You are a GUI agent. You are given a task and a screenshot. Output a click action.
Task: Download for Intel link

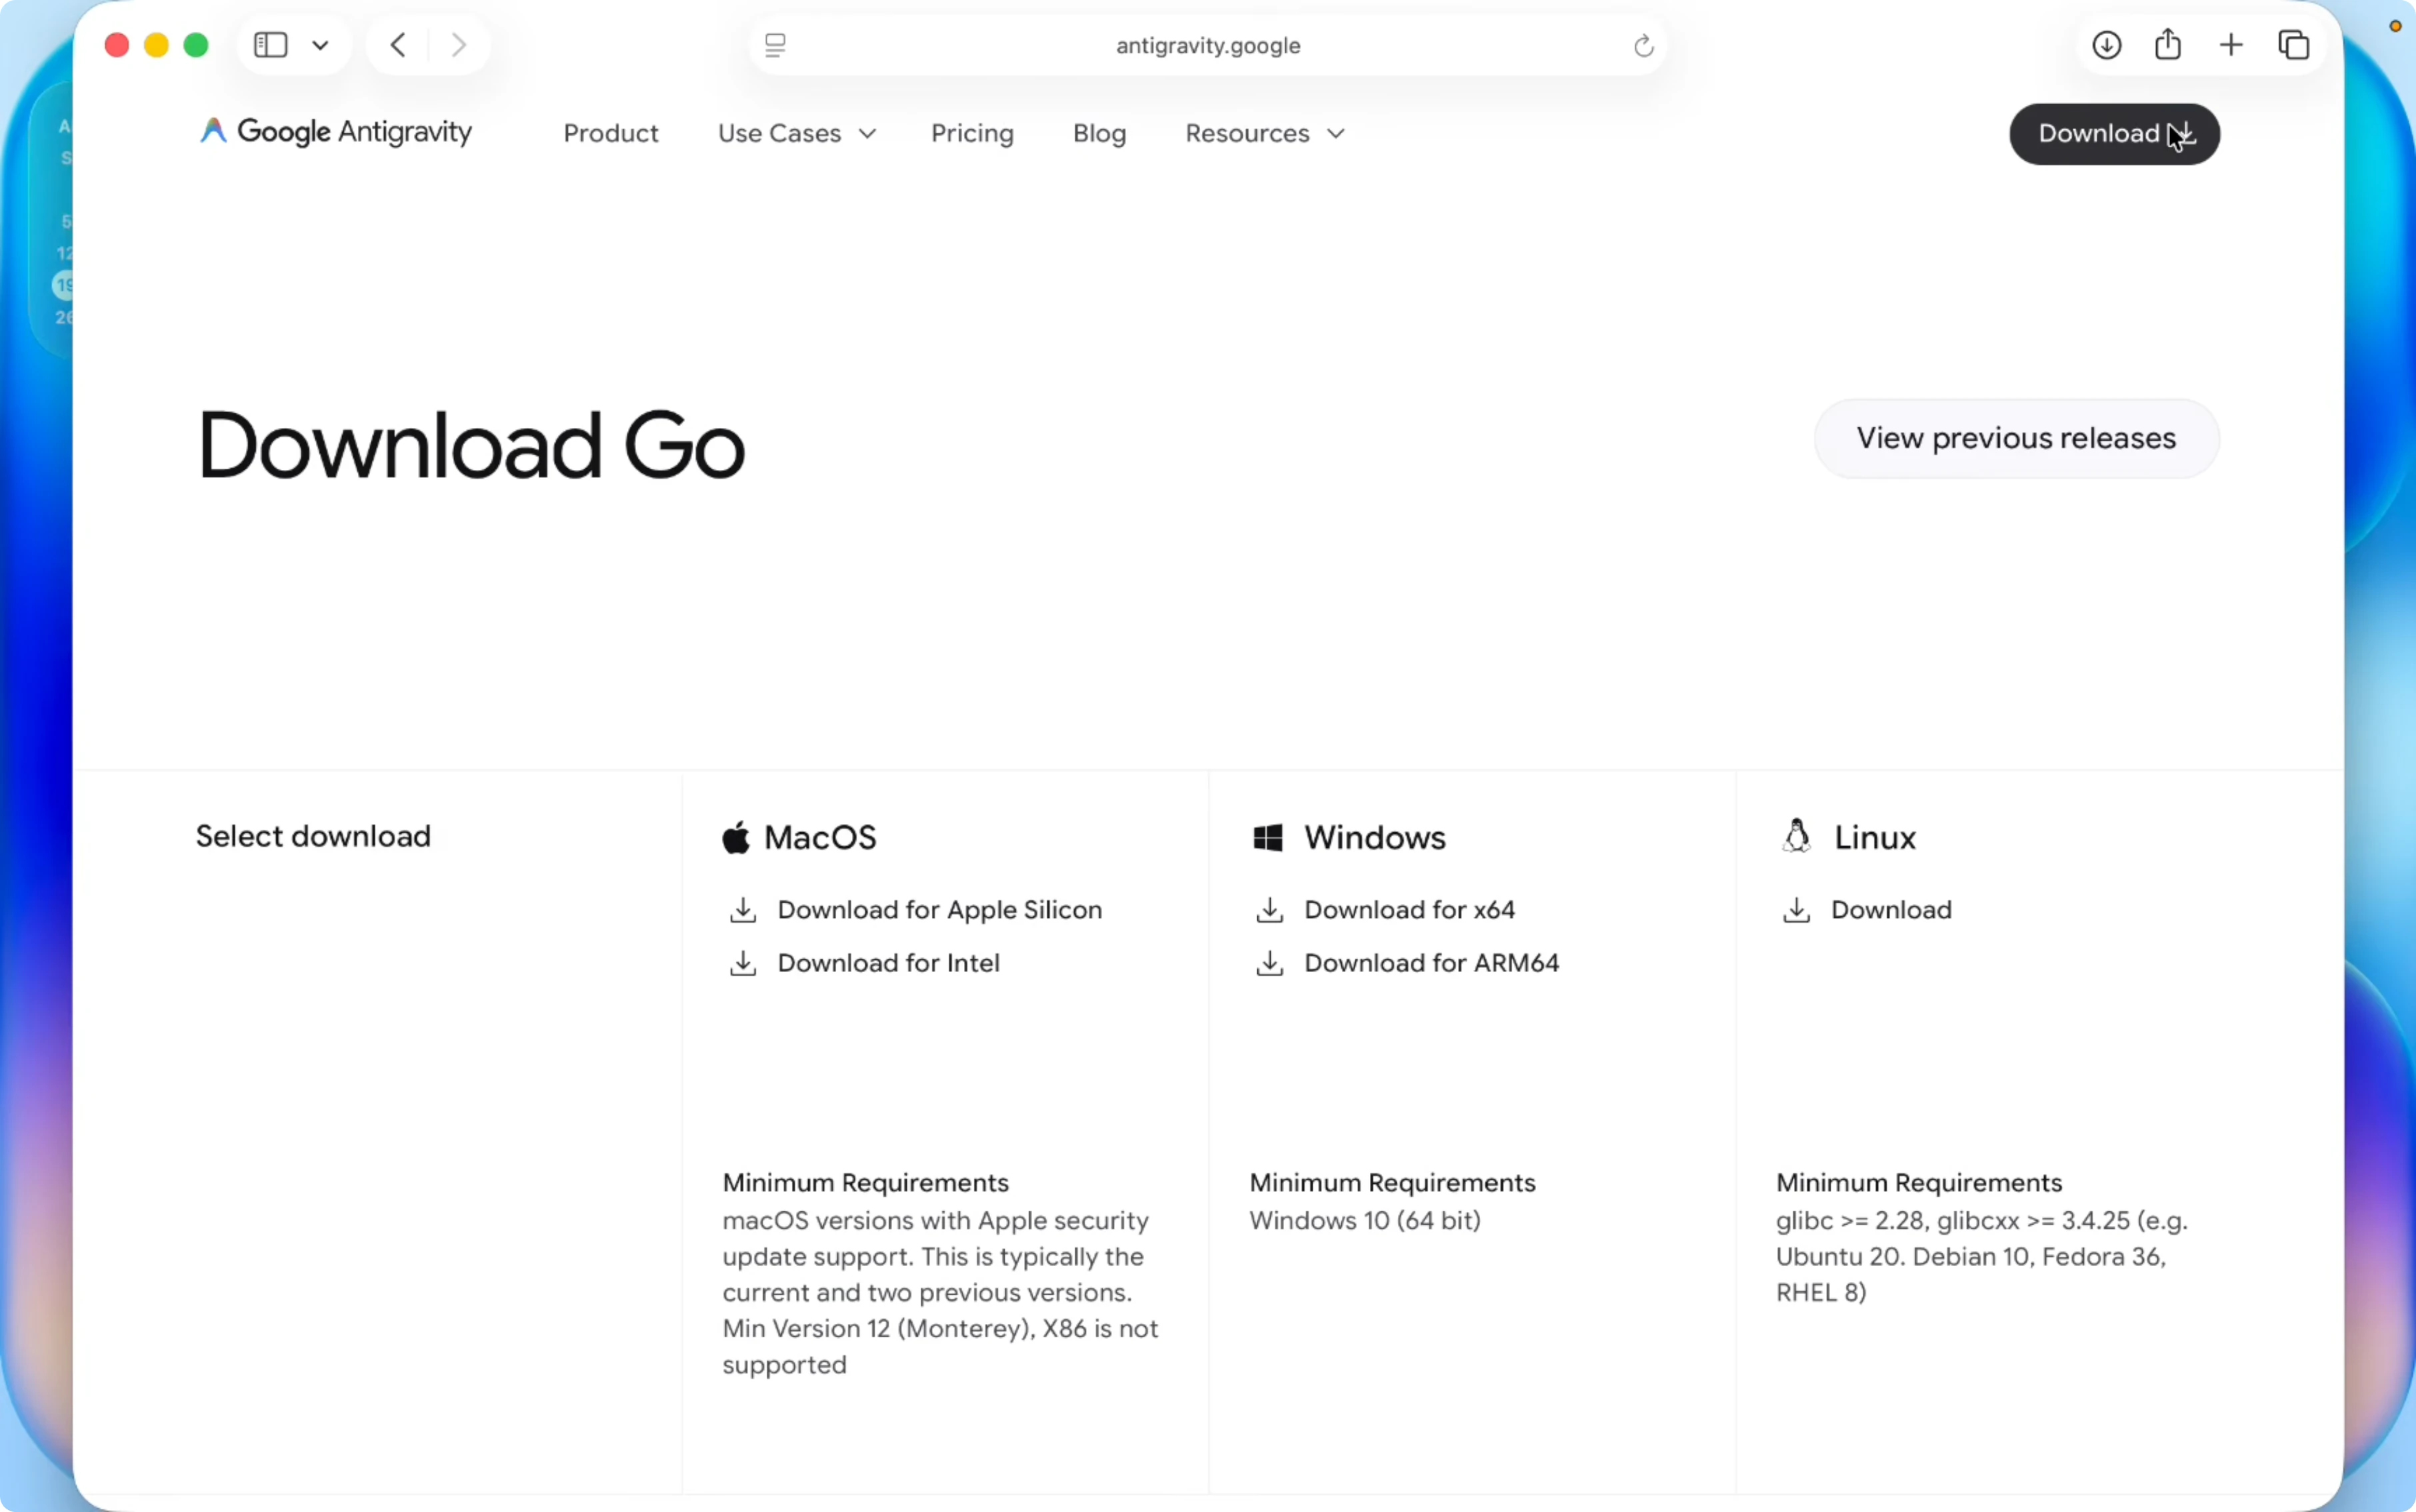point(888,963)
